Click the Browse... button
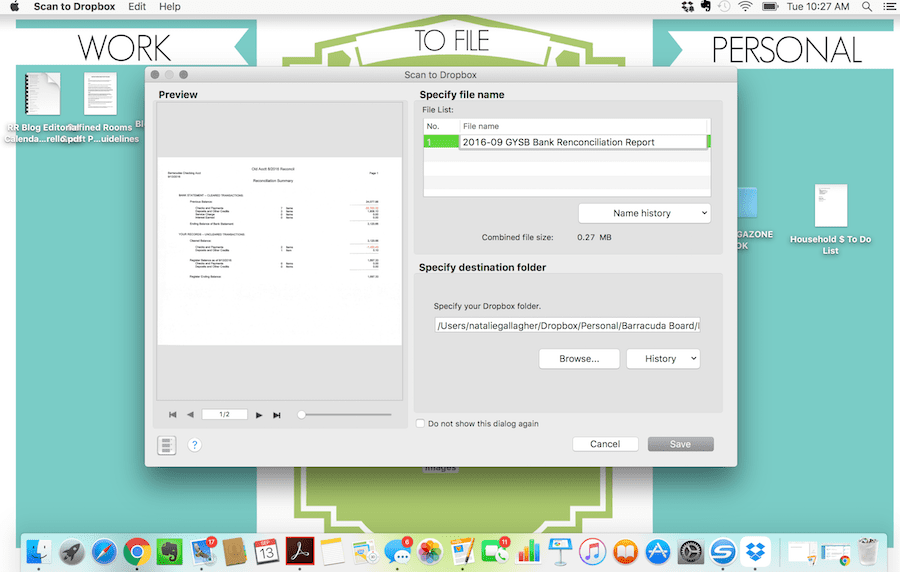The height and width of the screenshot is (572, 900). tap(579, 359)
